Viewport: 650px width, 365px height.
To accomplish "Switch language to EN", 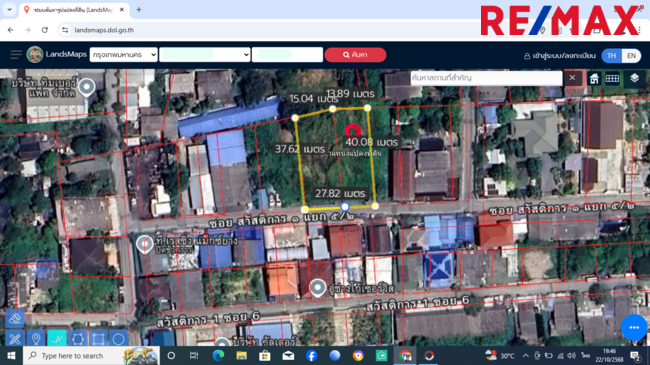I will coord(631,56).
